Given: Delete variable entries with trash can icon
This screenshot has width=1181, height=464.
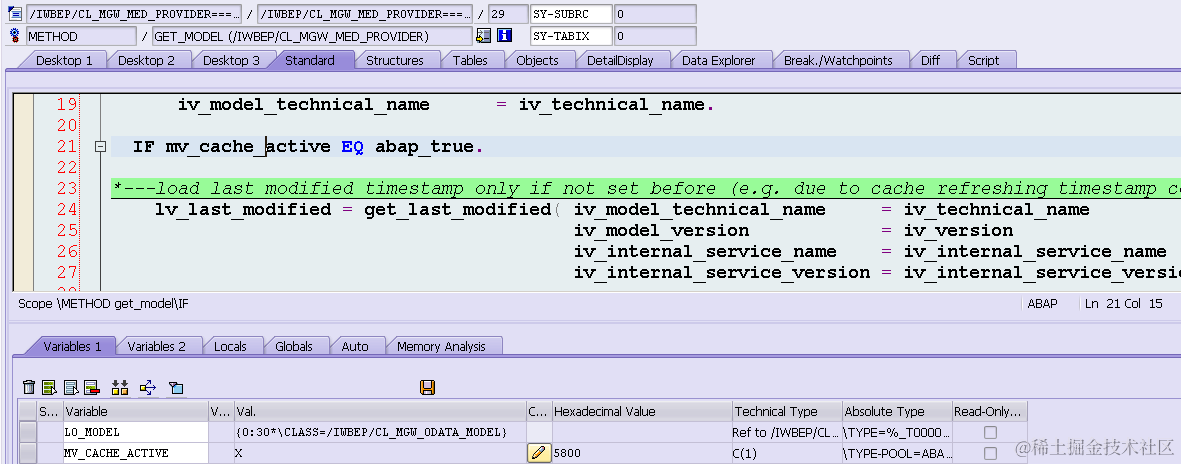Looking at the screenshot, I should point(29,387).
